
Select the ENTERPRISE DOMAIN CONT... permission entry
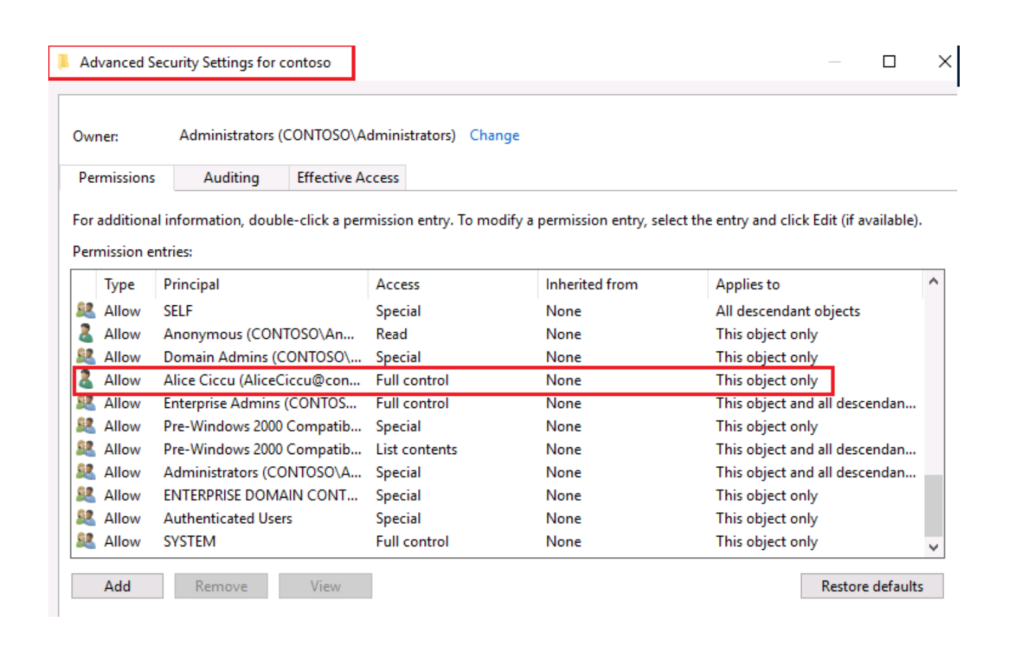click(x=260, y=495)
